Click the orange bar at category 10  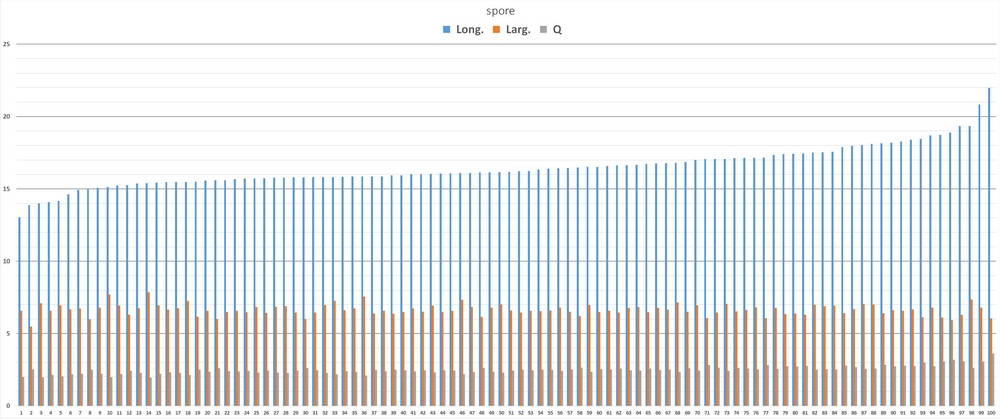[109, 349]
